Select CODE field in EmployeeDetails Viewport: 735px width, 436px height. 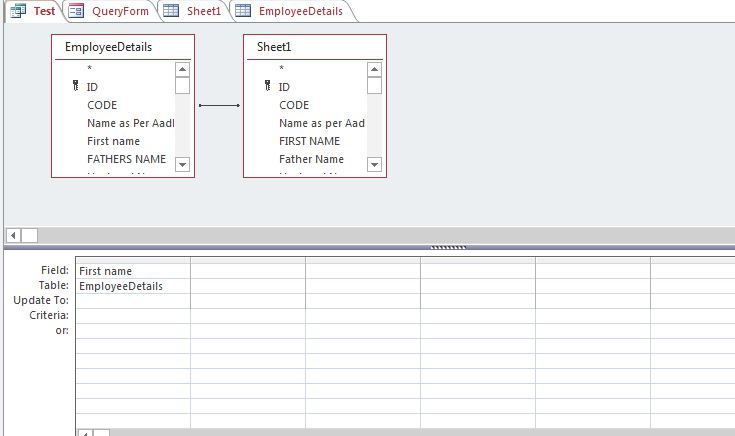pyautogui.click(x=102, y=105)
